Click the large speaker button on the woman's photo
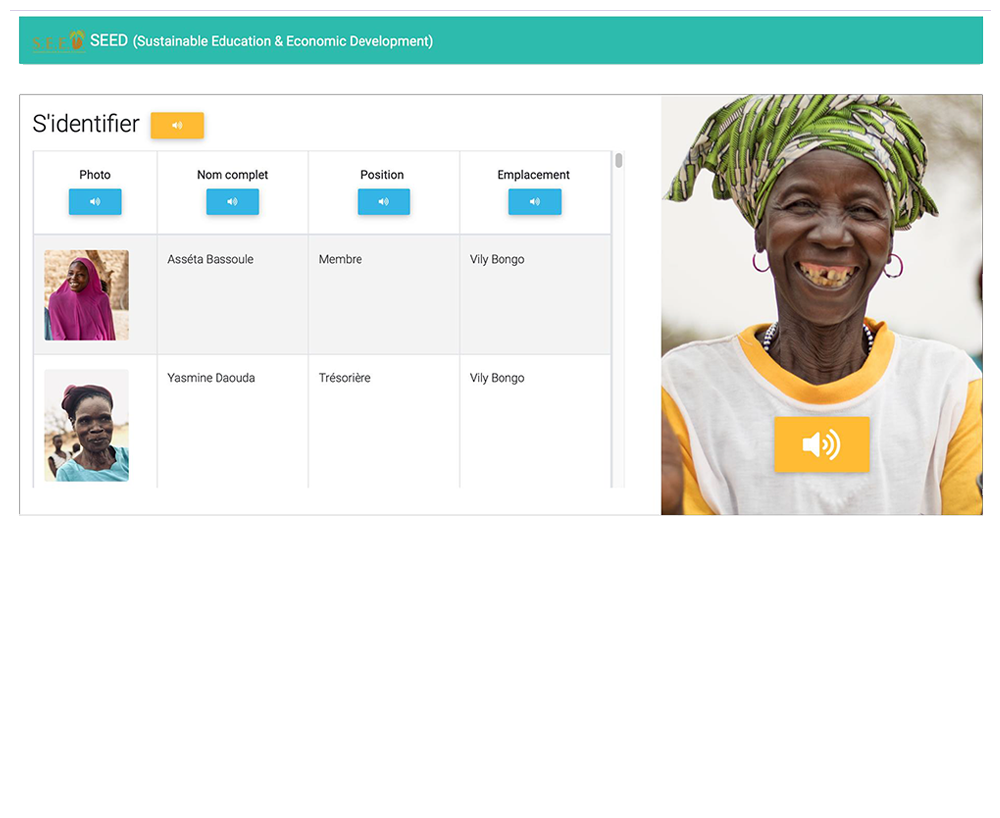 pos(821,444)
